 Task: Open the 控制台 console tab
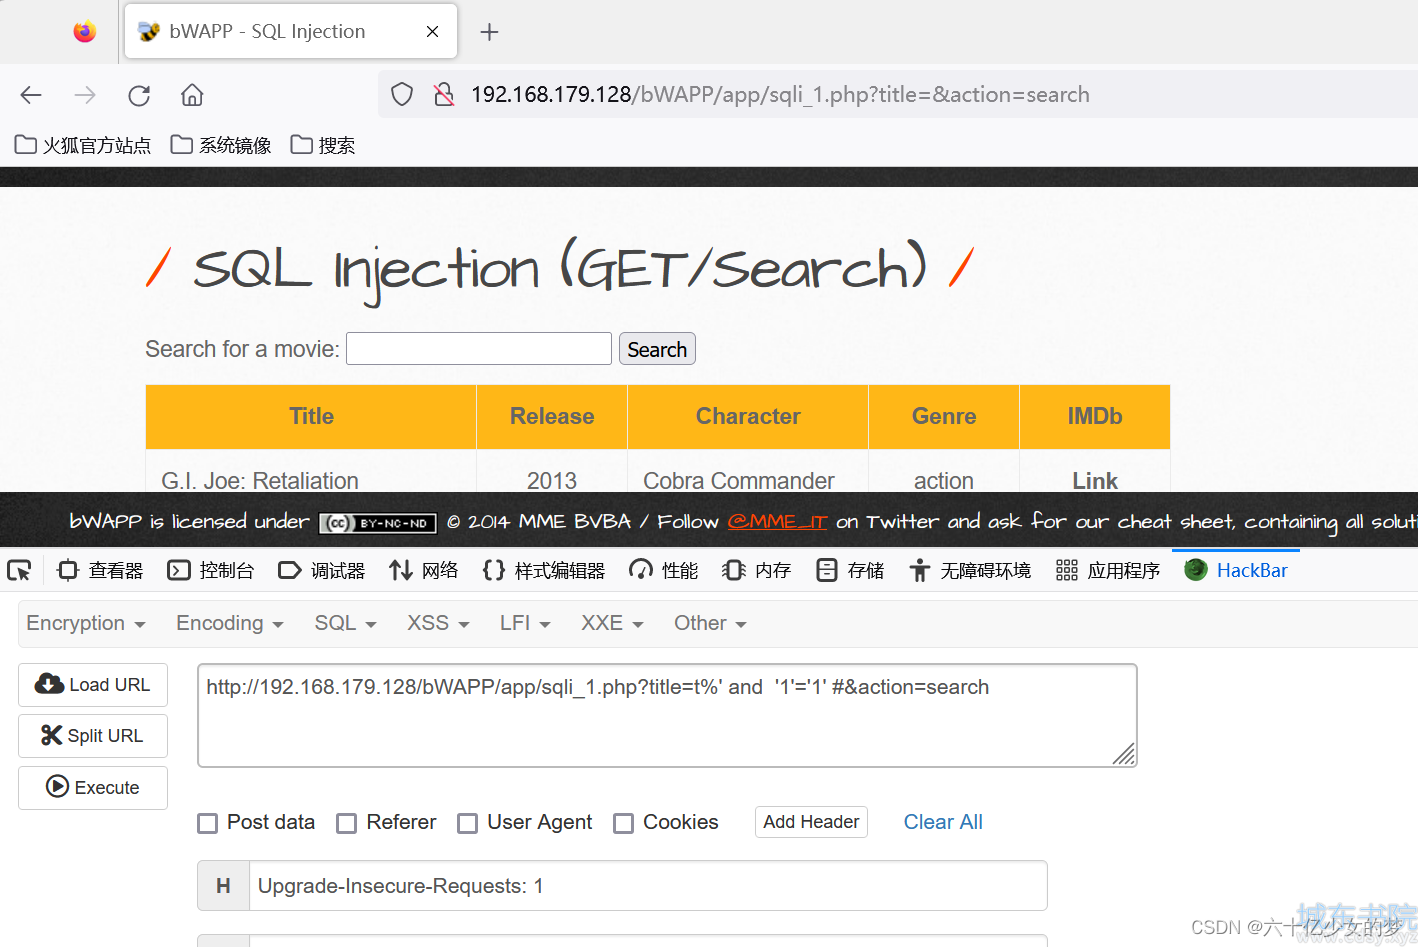[210, 570]
